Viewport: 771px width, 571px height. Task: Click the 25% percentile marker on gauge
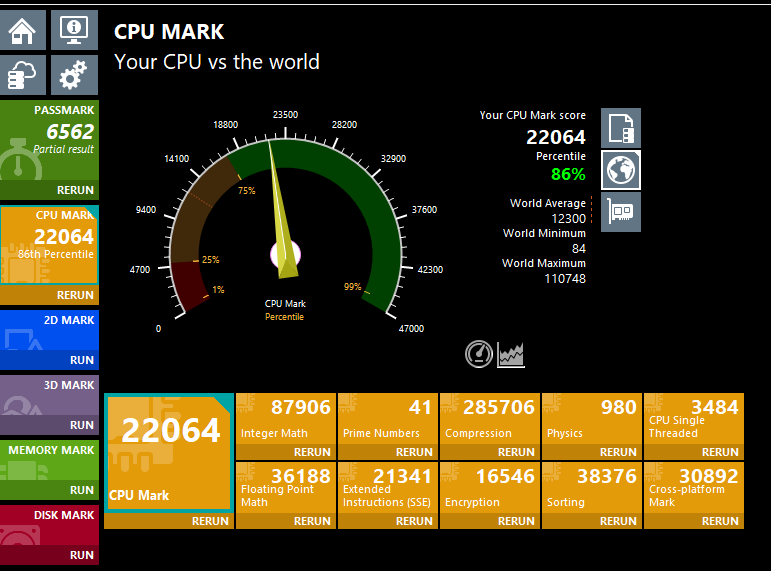(x=210, y=260)
